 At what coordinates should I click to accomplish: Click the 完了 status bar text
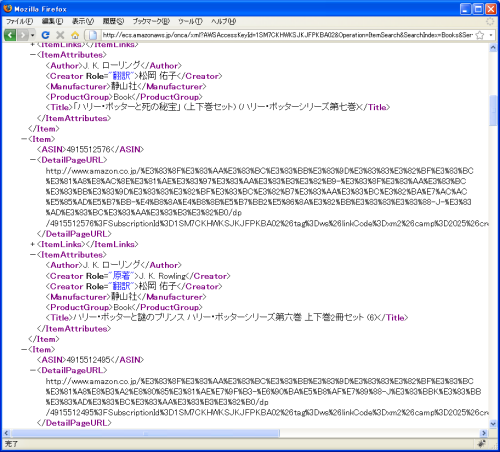[11, 444]
